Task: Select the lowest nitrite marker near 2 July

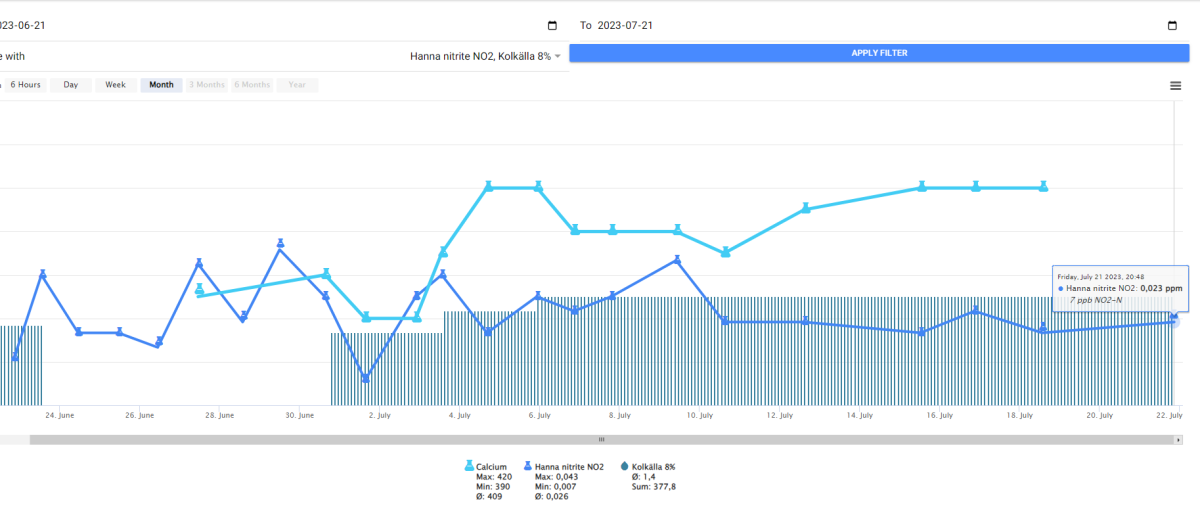Action: (x=366, y=378)
